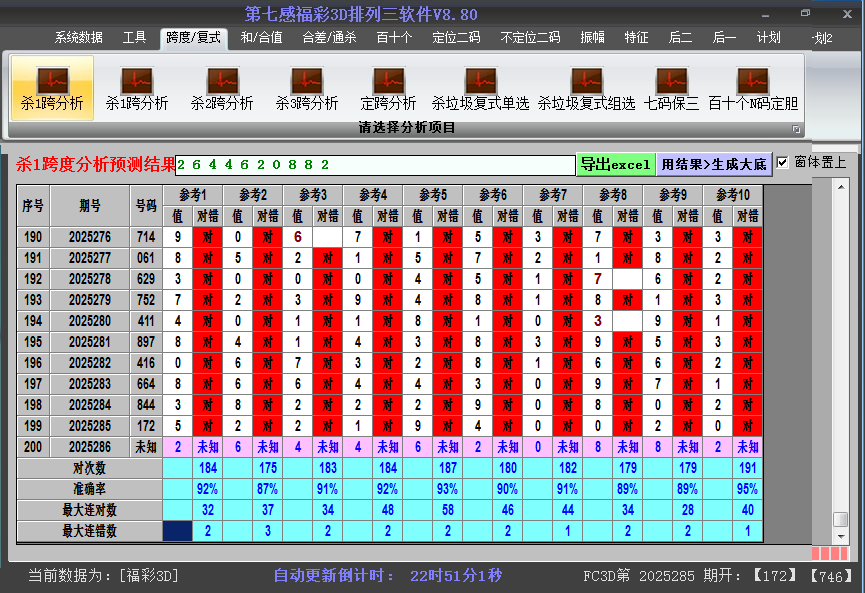Open the 和/合值 ribbon tab
This screenshot has height=593, width=865.
pyautogui.click(x=261, y=38)
